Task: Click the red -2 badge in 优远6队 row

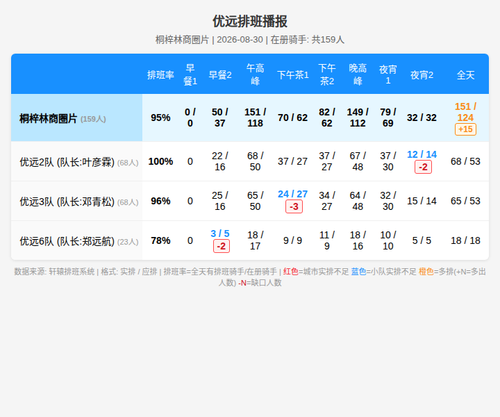Action: coord(221,246)
